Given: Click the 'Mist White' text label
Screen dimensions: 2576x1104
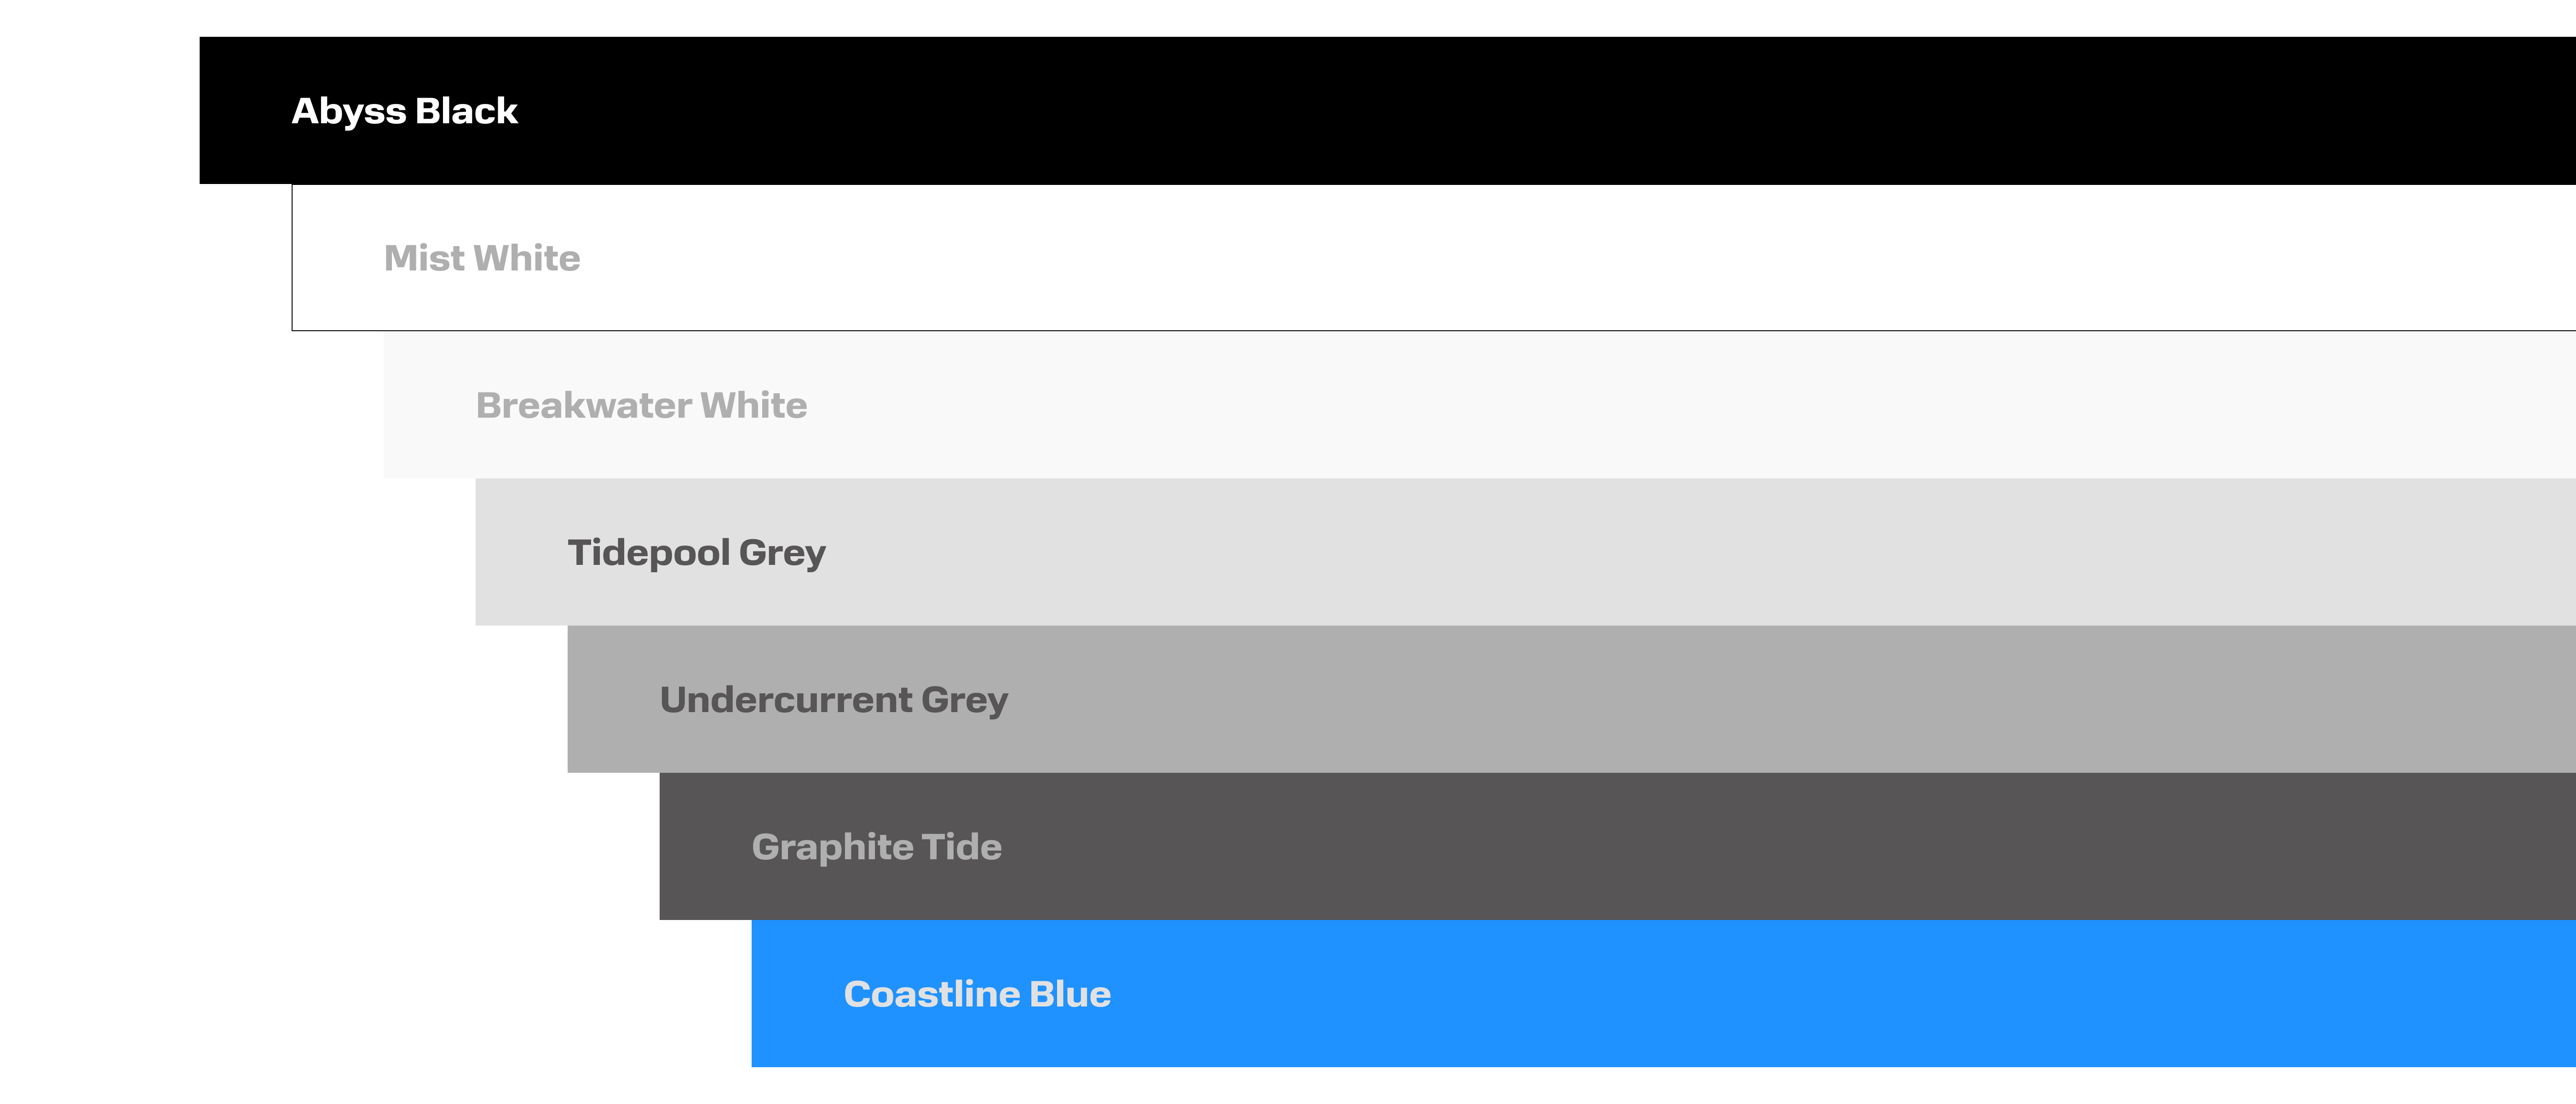Looking at the screenshot, I should pyautogui.click(x=481, y=258).
